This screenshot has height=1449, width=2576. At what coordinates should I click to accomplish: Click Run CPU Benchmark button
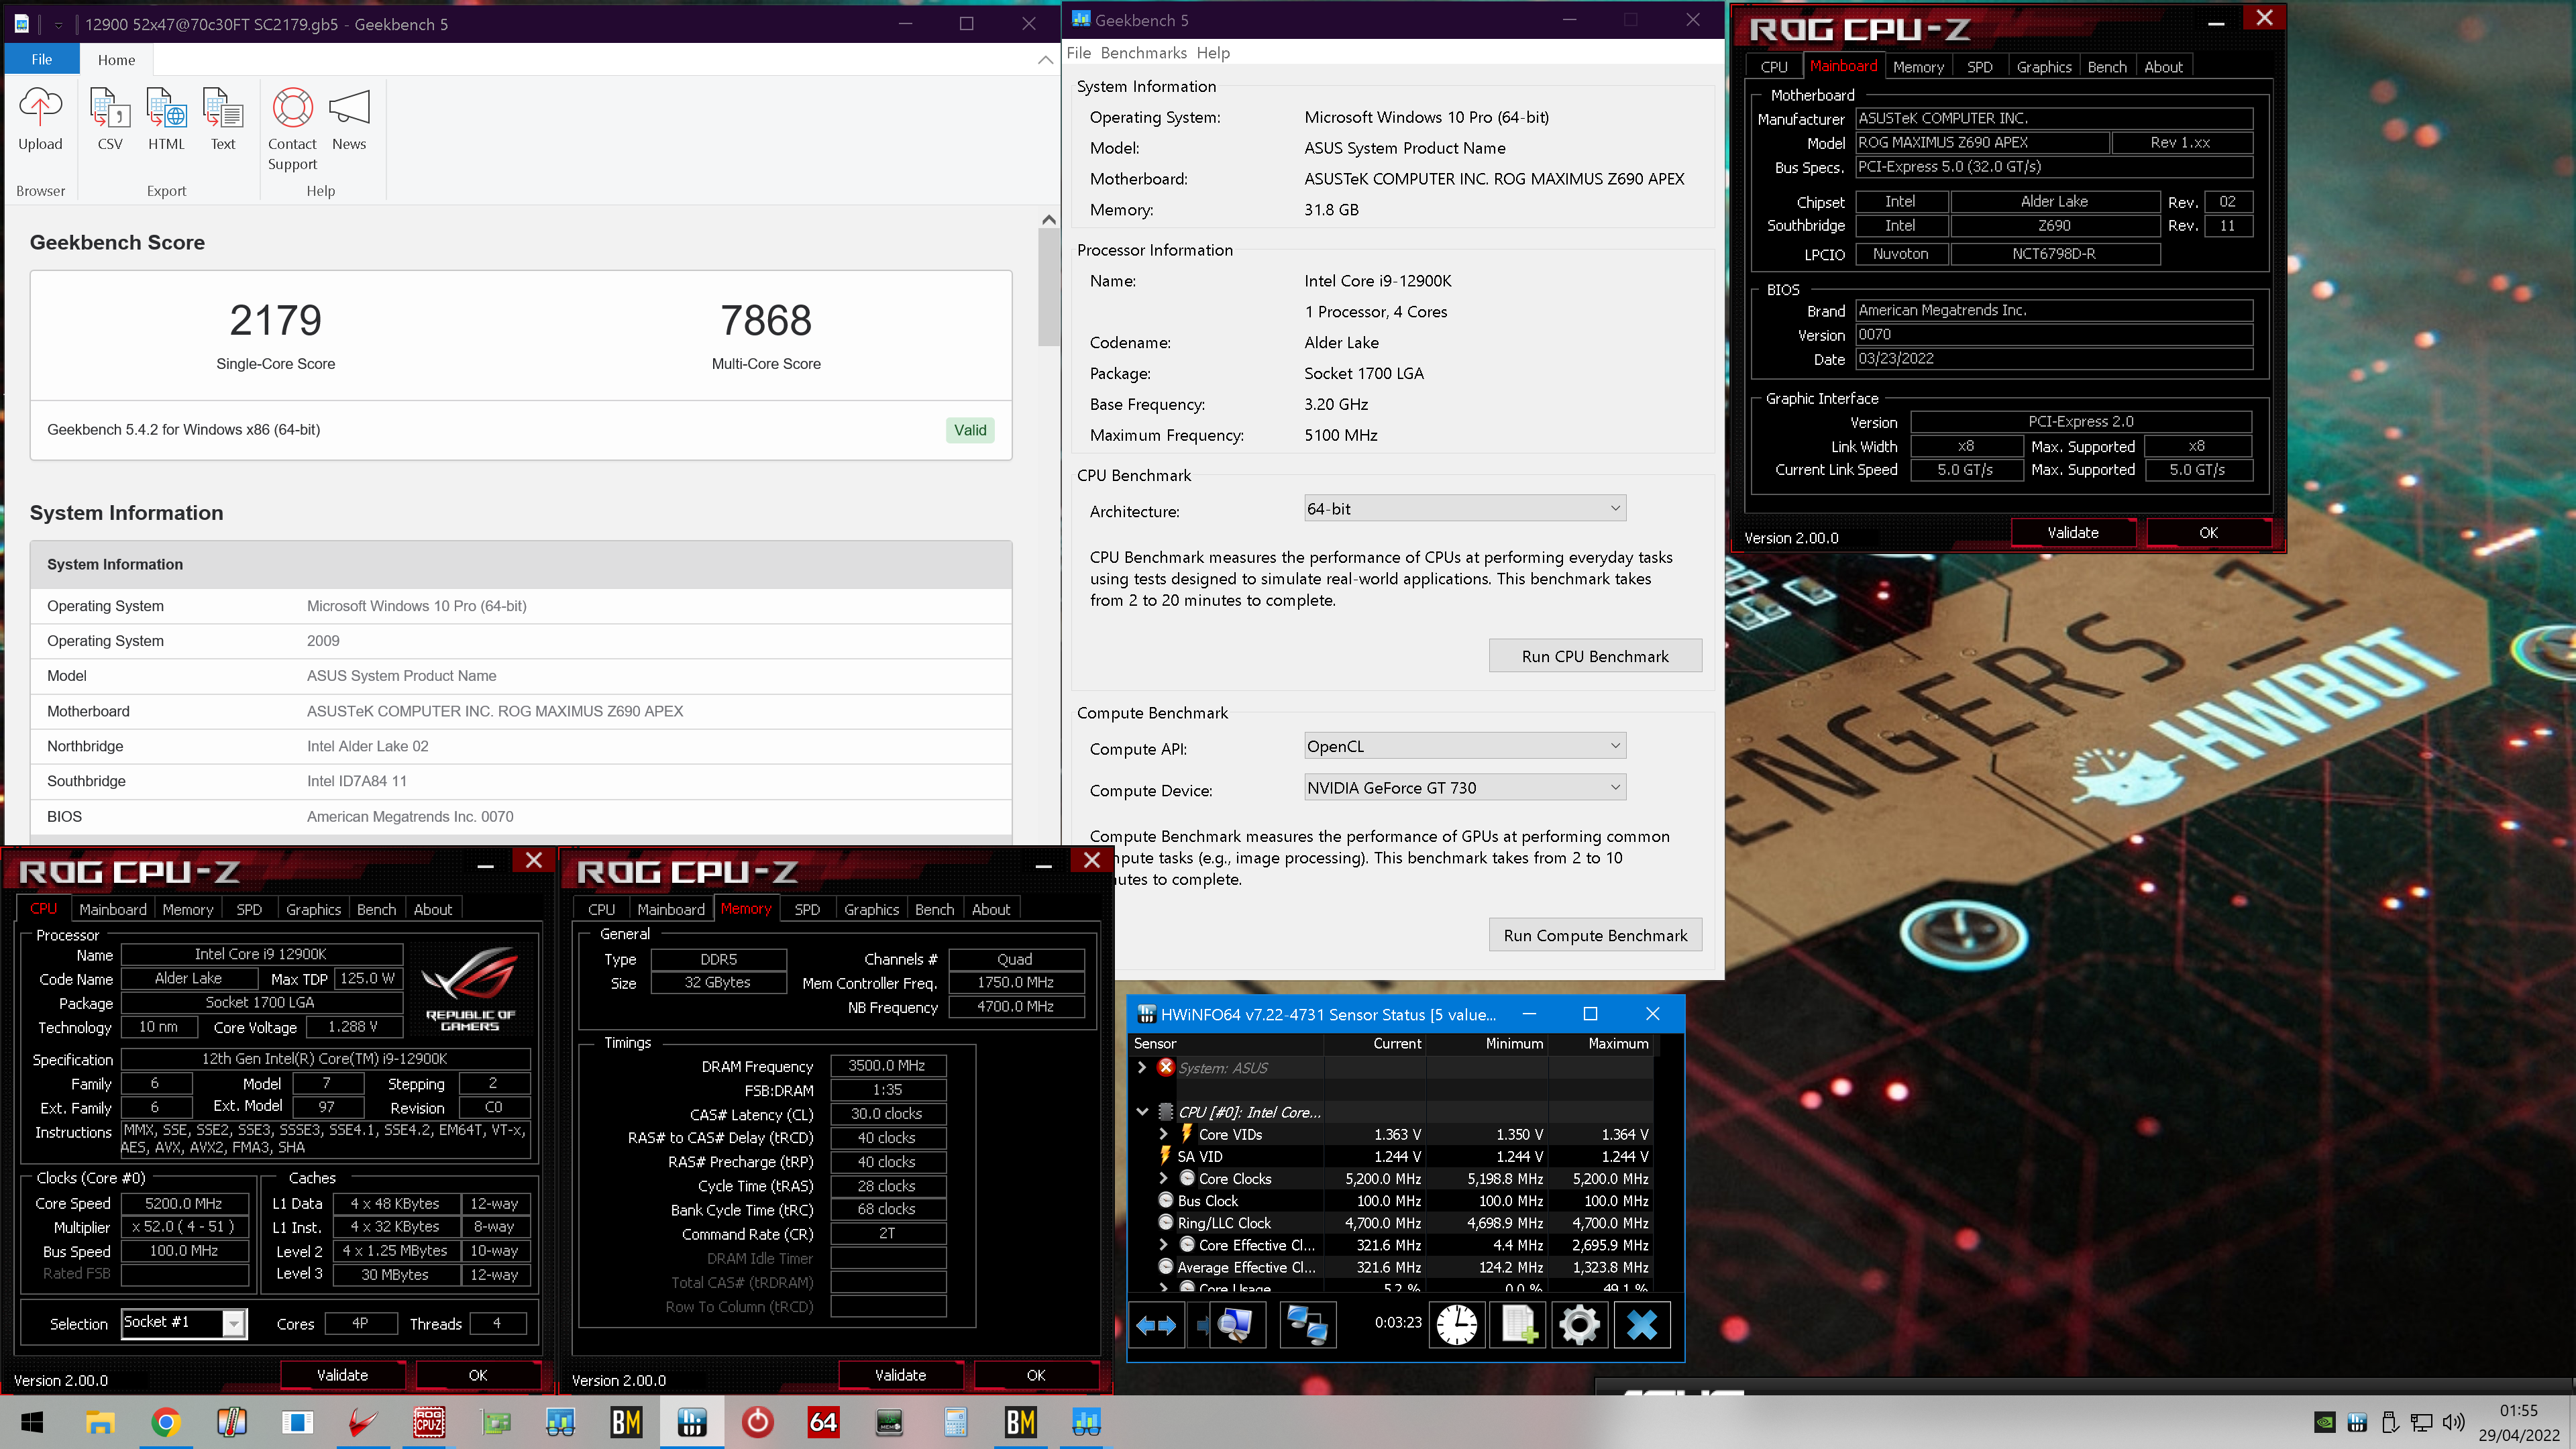tap(1595, 656)
